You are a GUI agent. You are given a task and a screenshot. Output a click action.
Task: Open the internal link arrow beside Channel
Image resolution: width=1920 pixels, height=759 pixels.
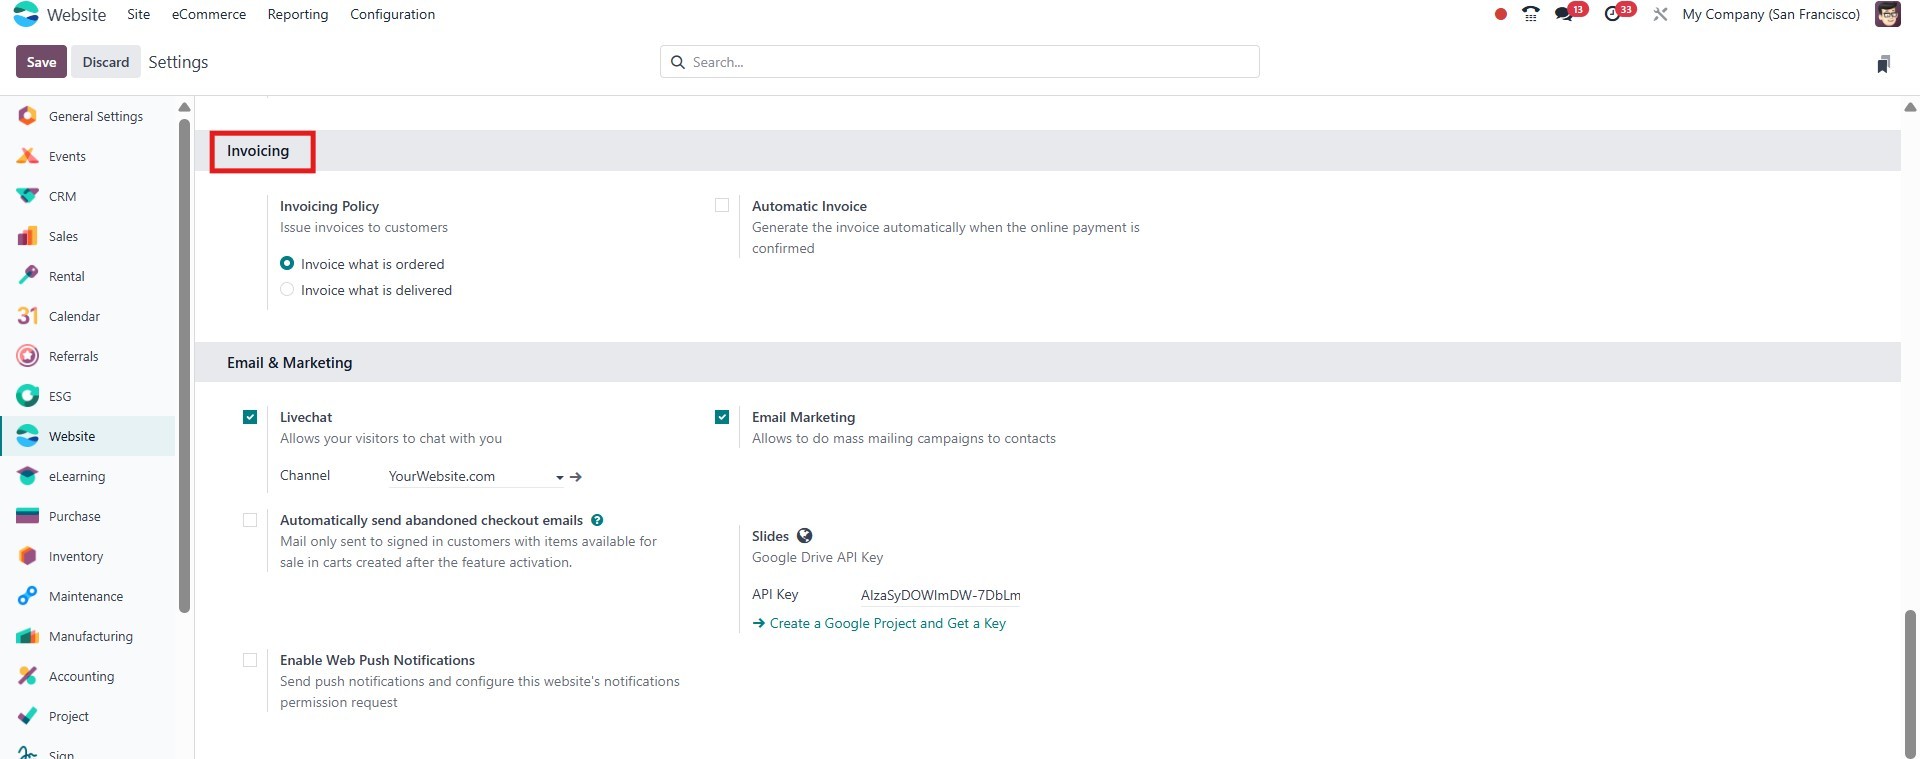point(576,477)
